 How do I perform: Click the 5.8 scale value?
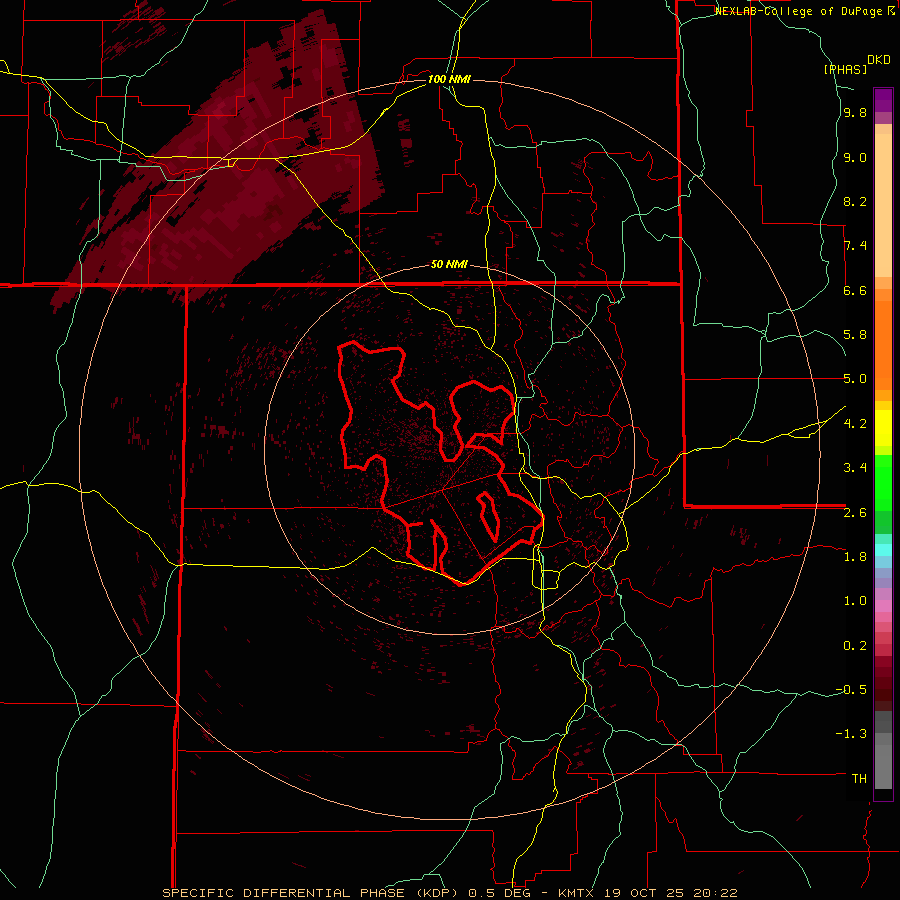855,335
